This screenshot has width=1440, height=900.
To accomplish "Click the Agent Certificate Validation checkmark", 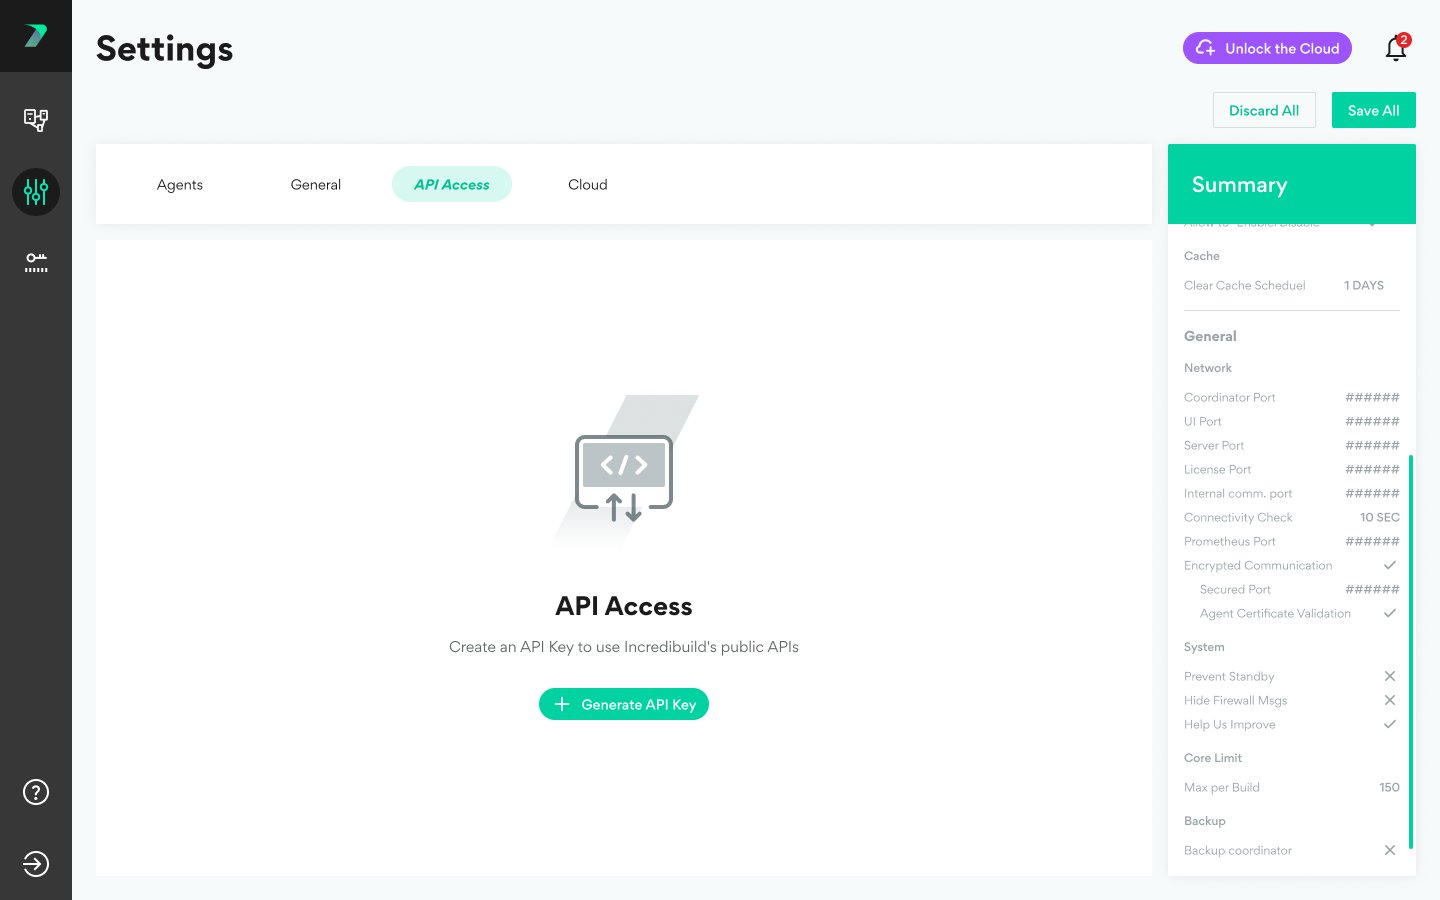I will point(1390,613).
